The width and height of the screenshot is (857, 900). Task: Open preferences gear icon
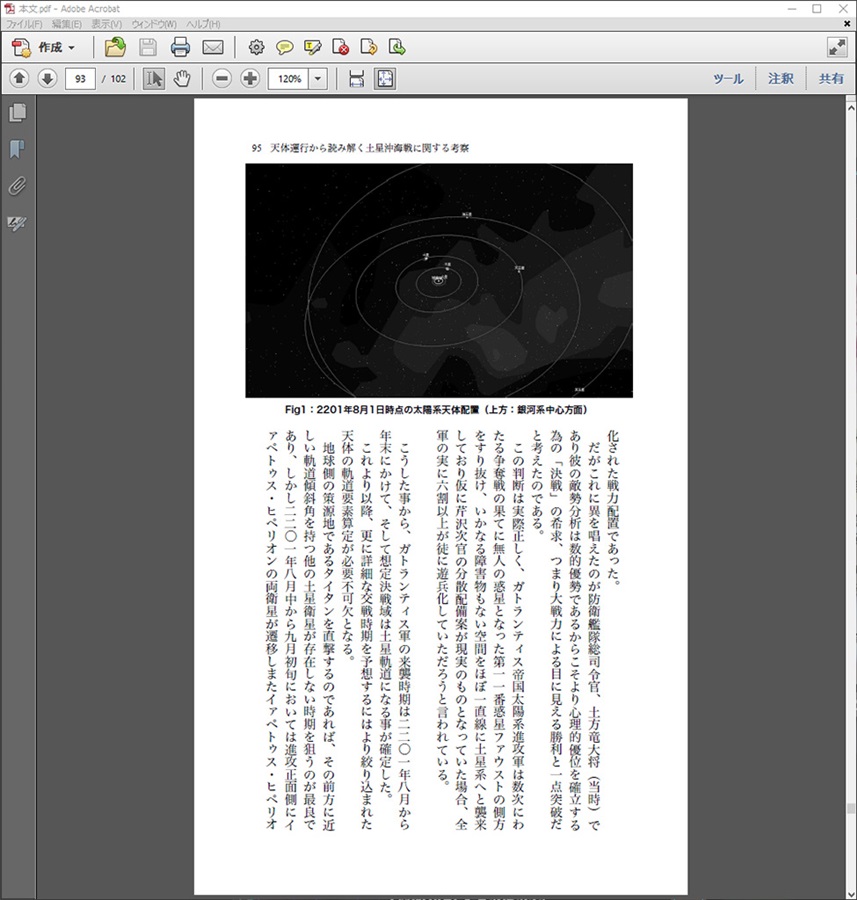coord(256,47)
